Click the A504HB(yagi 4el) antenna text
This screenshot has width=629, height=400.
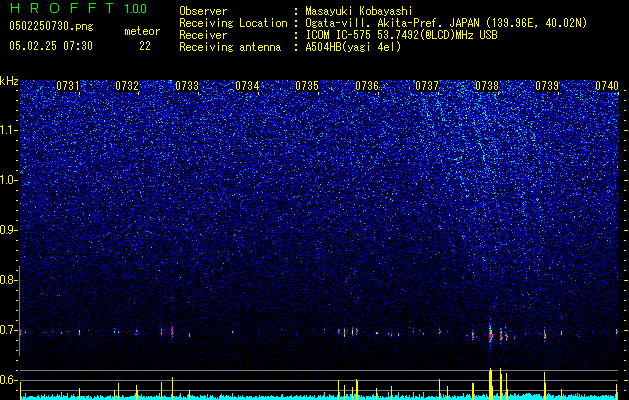(353, 47)
